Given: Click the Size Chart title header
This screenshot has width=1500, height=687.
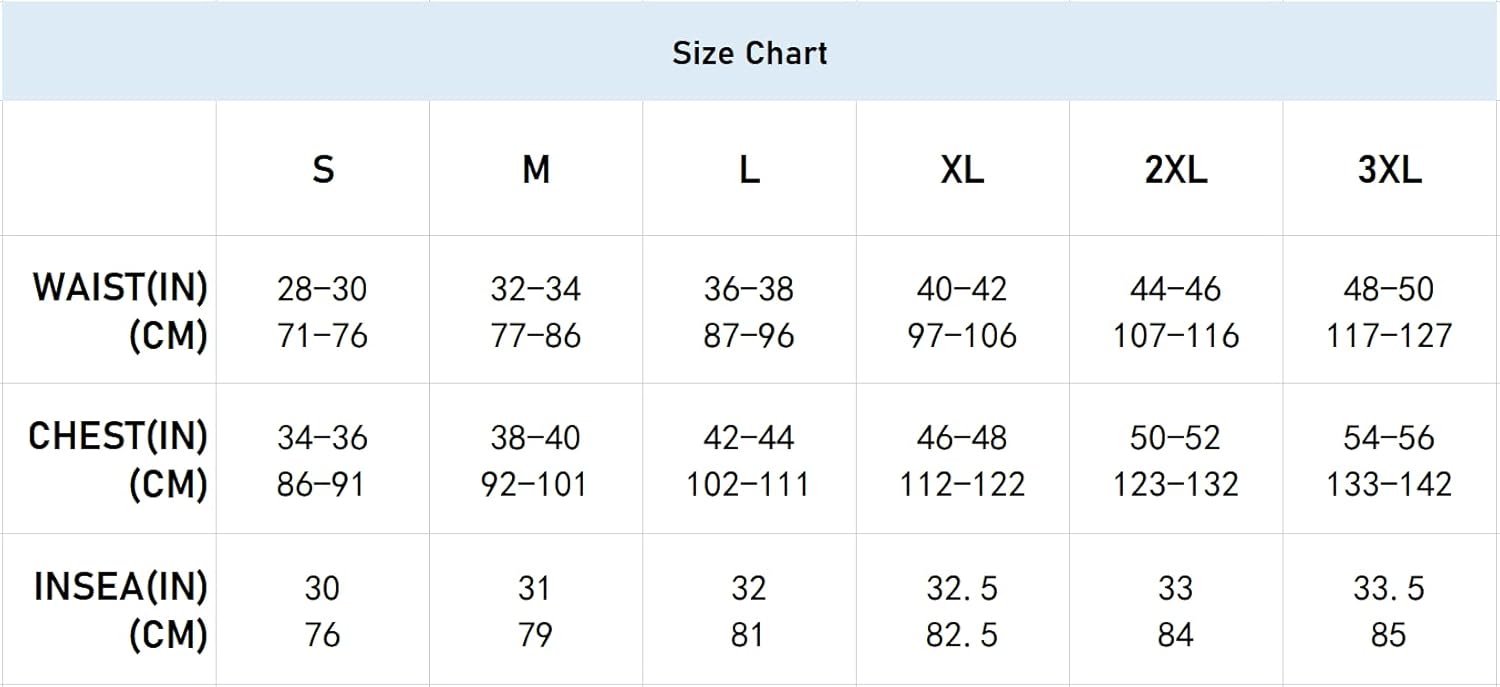Looking at the screenshot, I should pyautogui.click(x=750, y=52).
